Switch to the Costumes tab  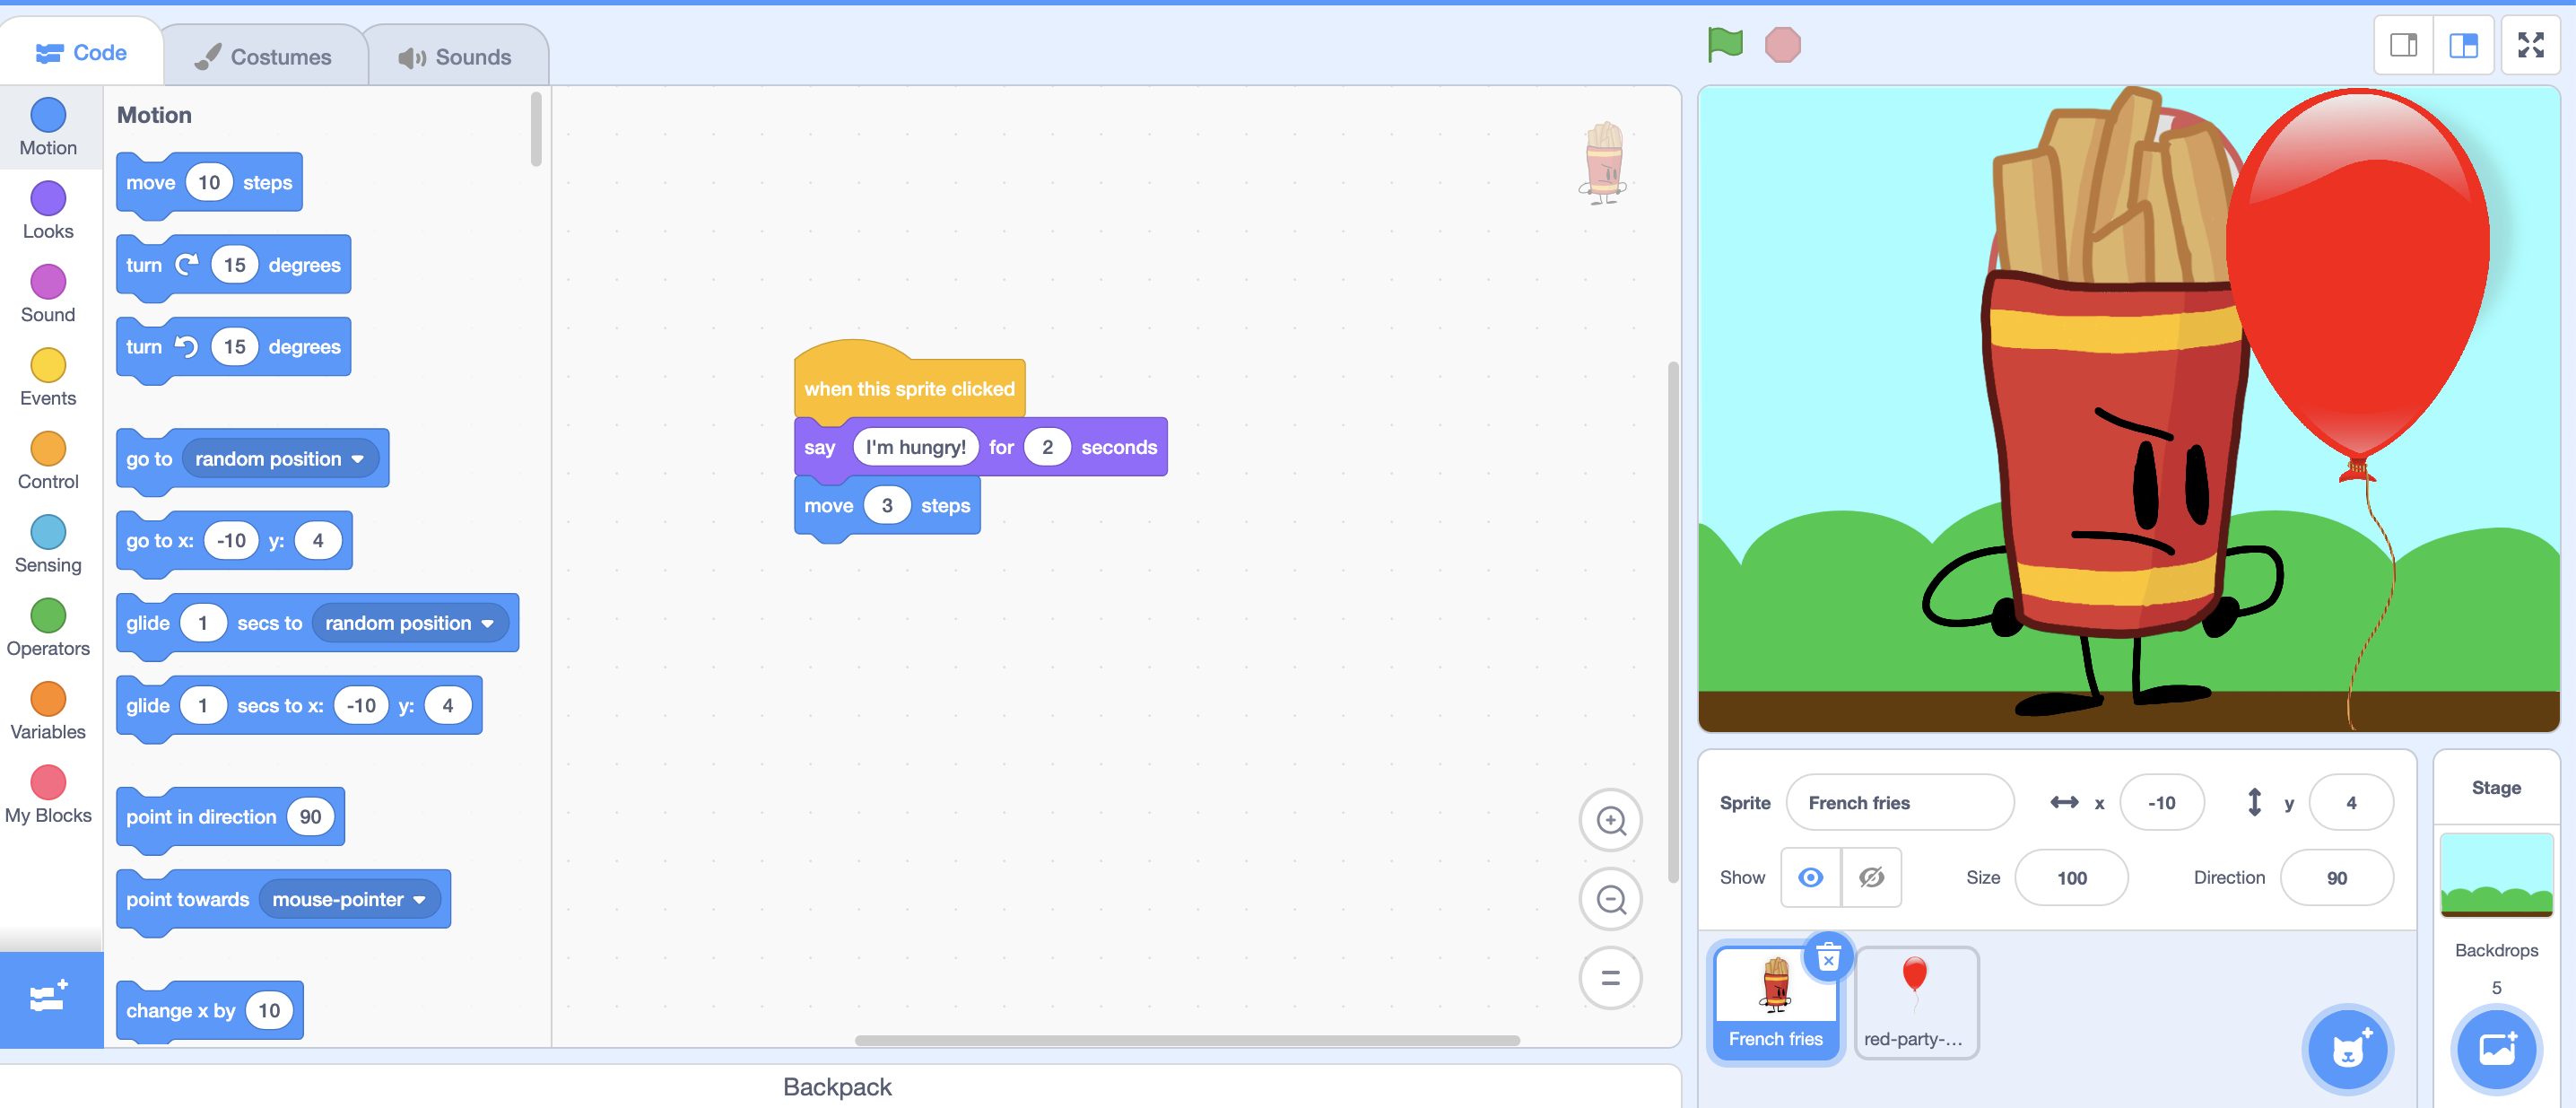point(263,57)
